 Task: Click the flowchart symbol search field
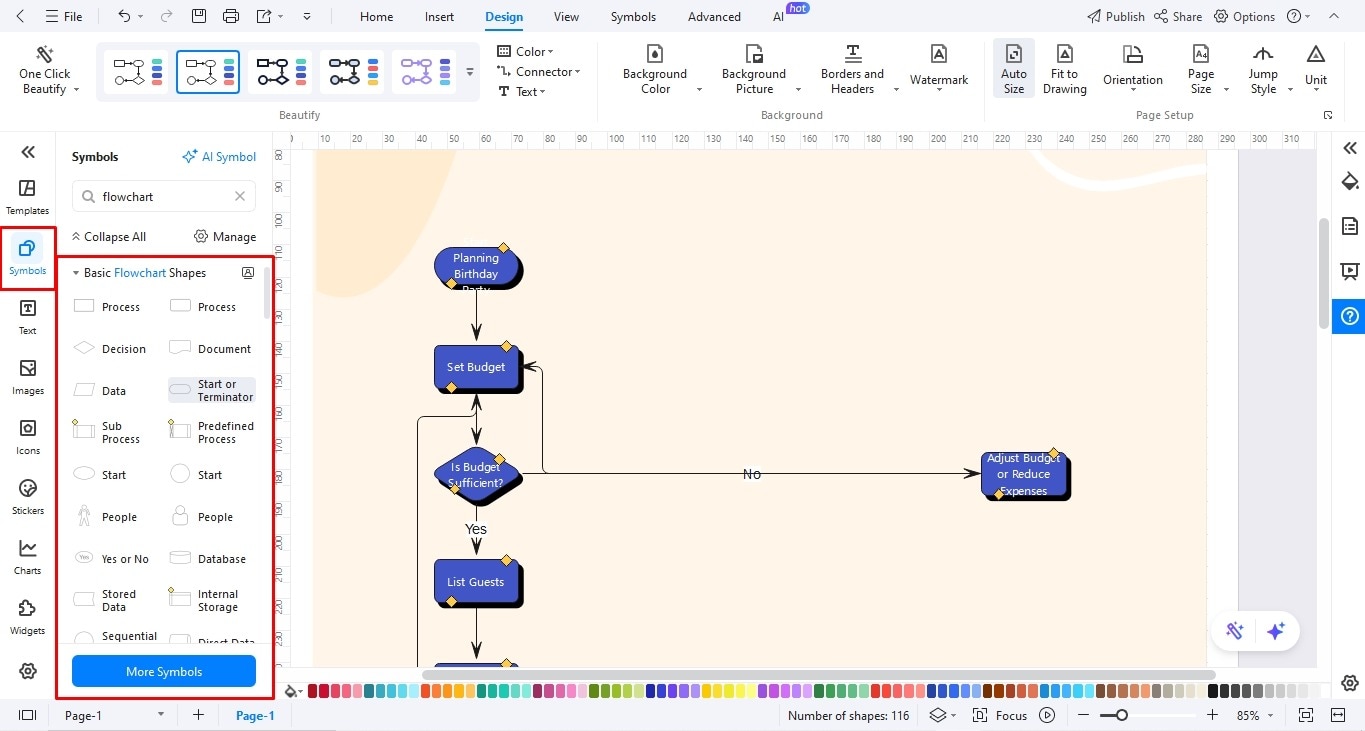164,197
